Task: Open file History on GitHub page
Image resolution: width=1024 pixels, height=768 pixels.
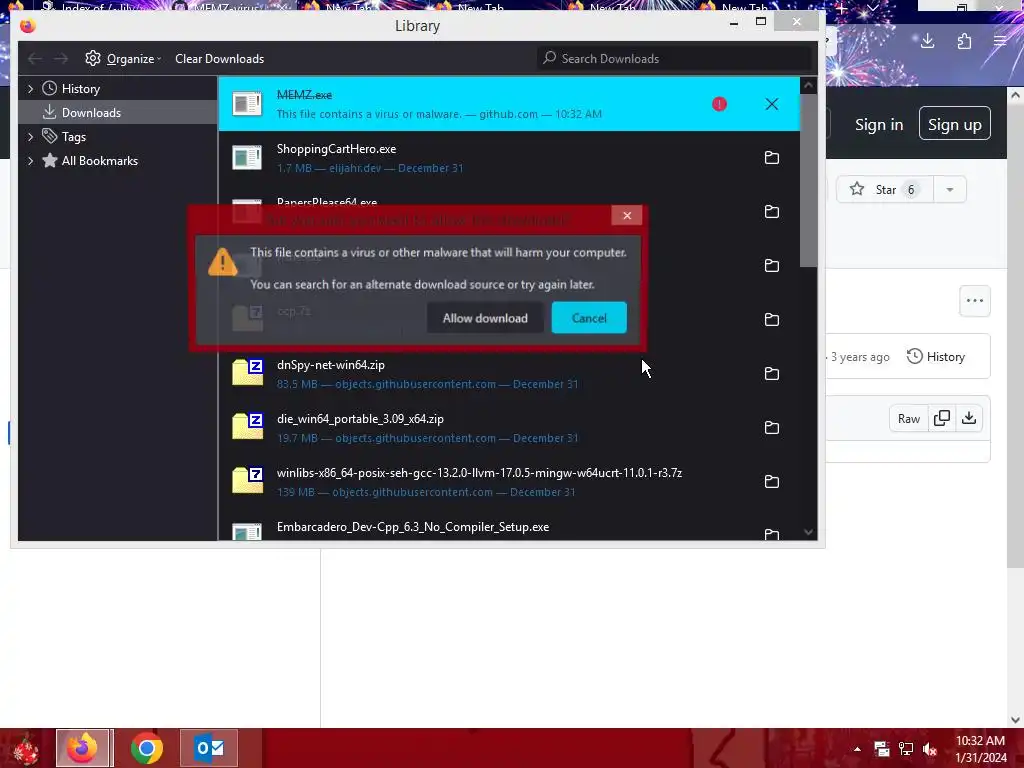Action: click(935, 357)
